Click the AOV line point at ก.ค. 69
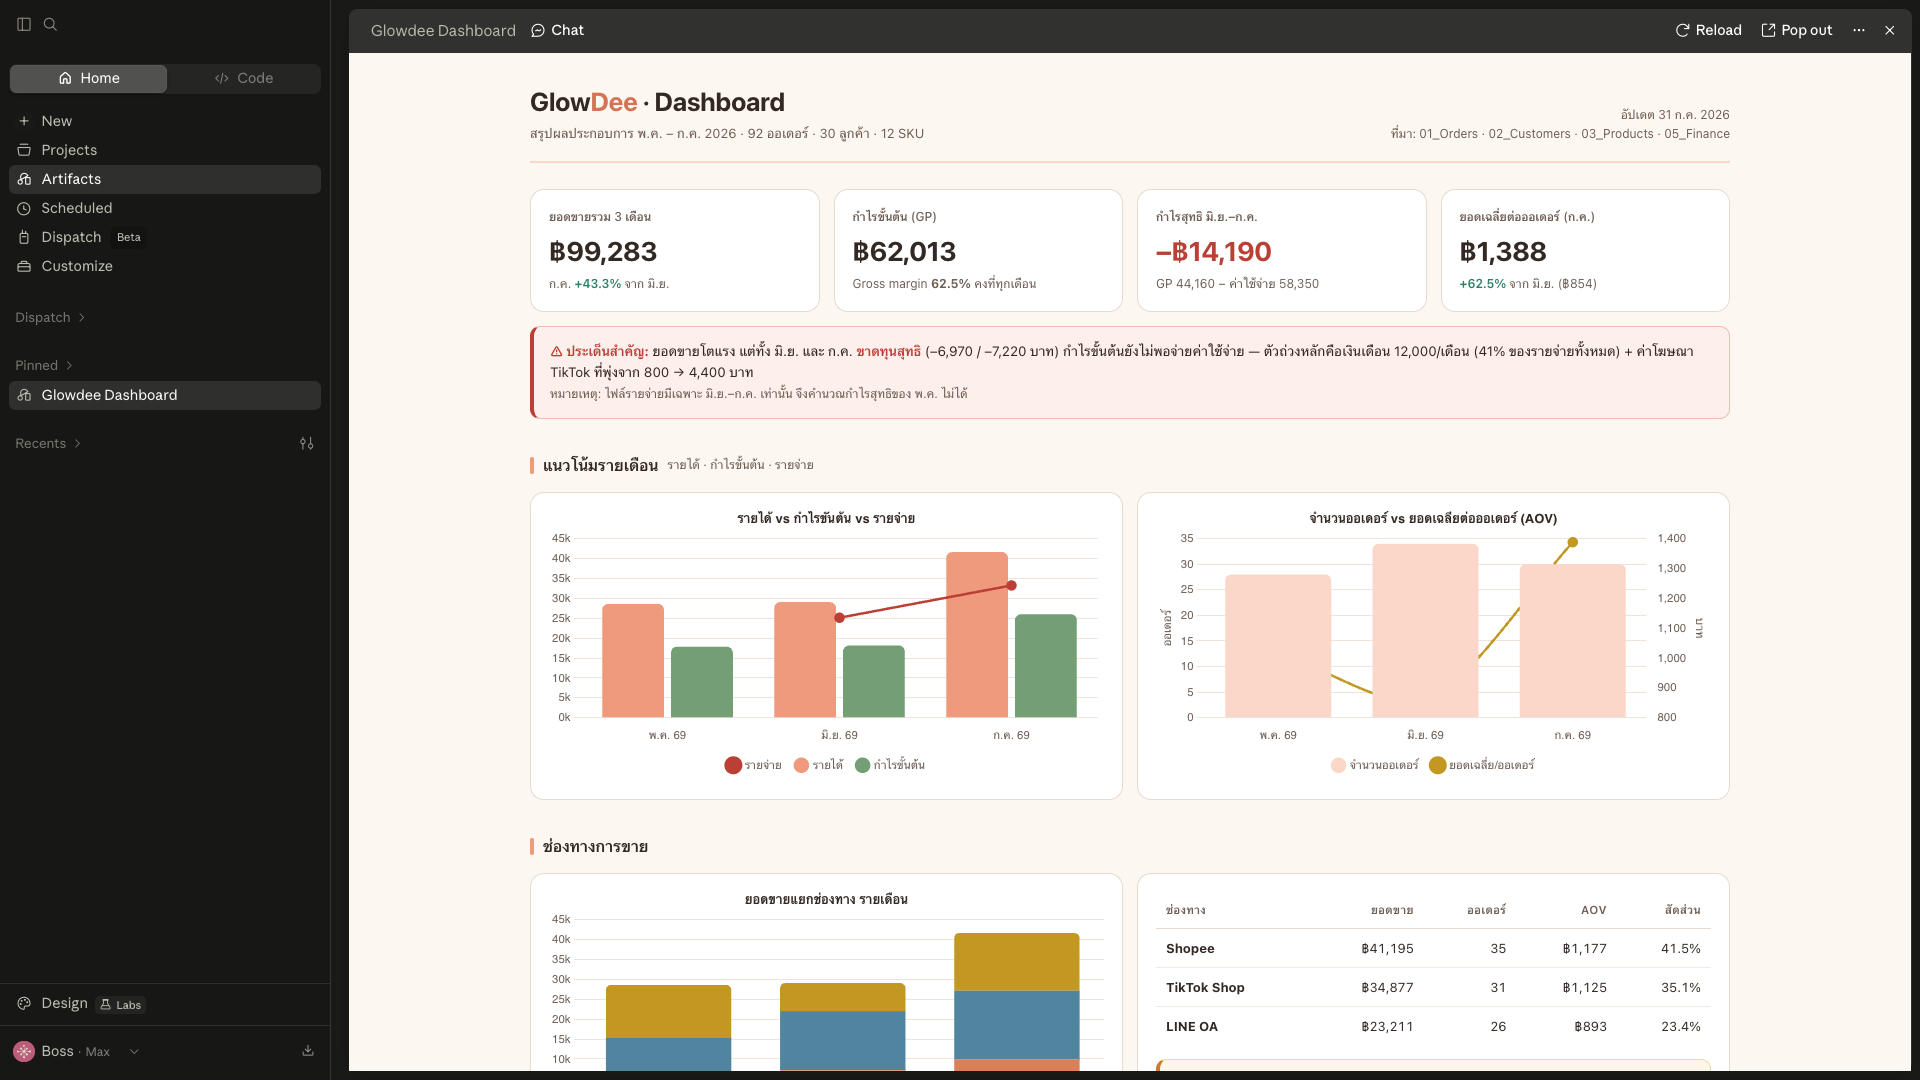The height and width of the screenshot is (1080, 1920). 1573,543
